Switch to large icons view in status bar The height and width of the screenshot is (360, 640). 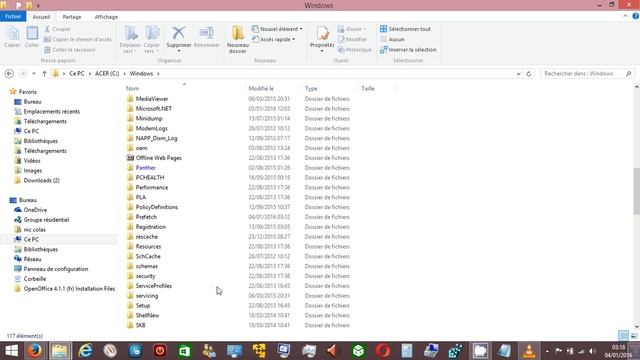tap(633, 336)
